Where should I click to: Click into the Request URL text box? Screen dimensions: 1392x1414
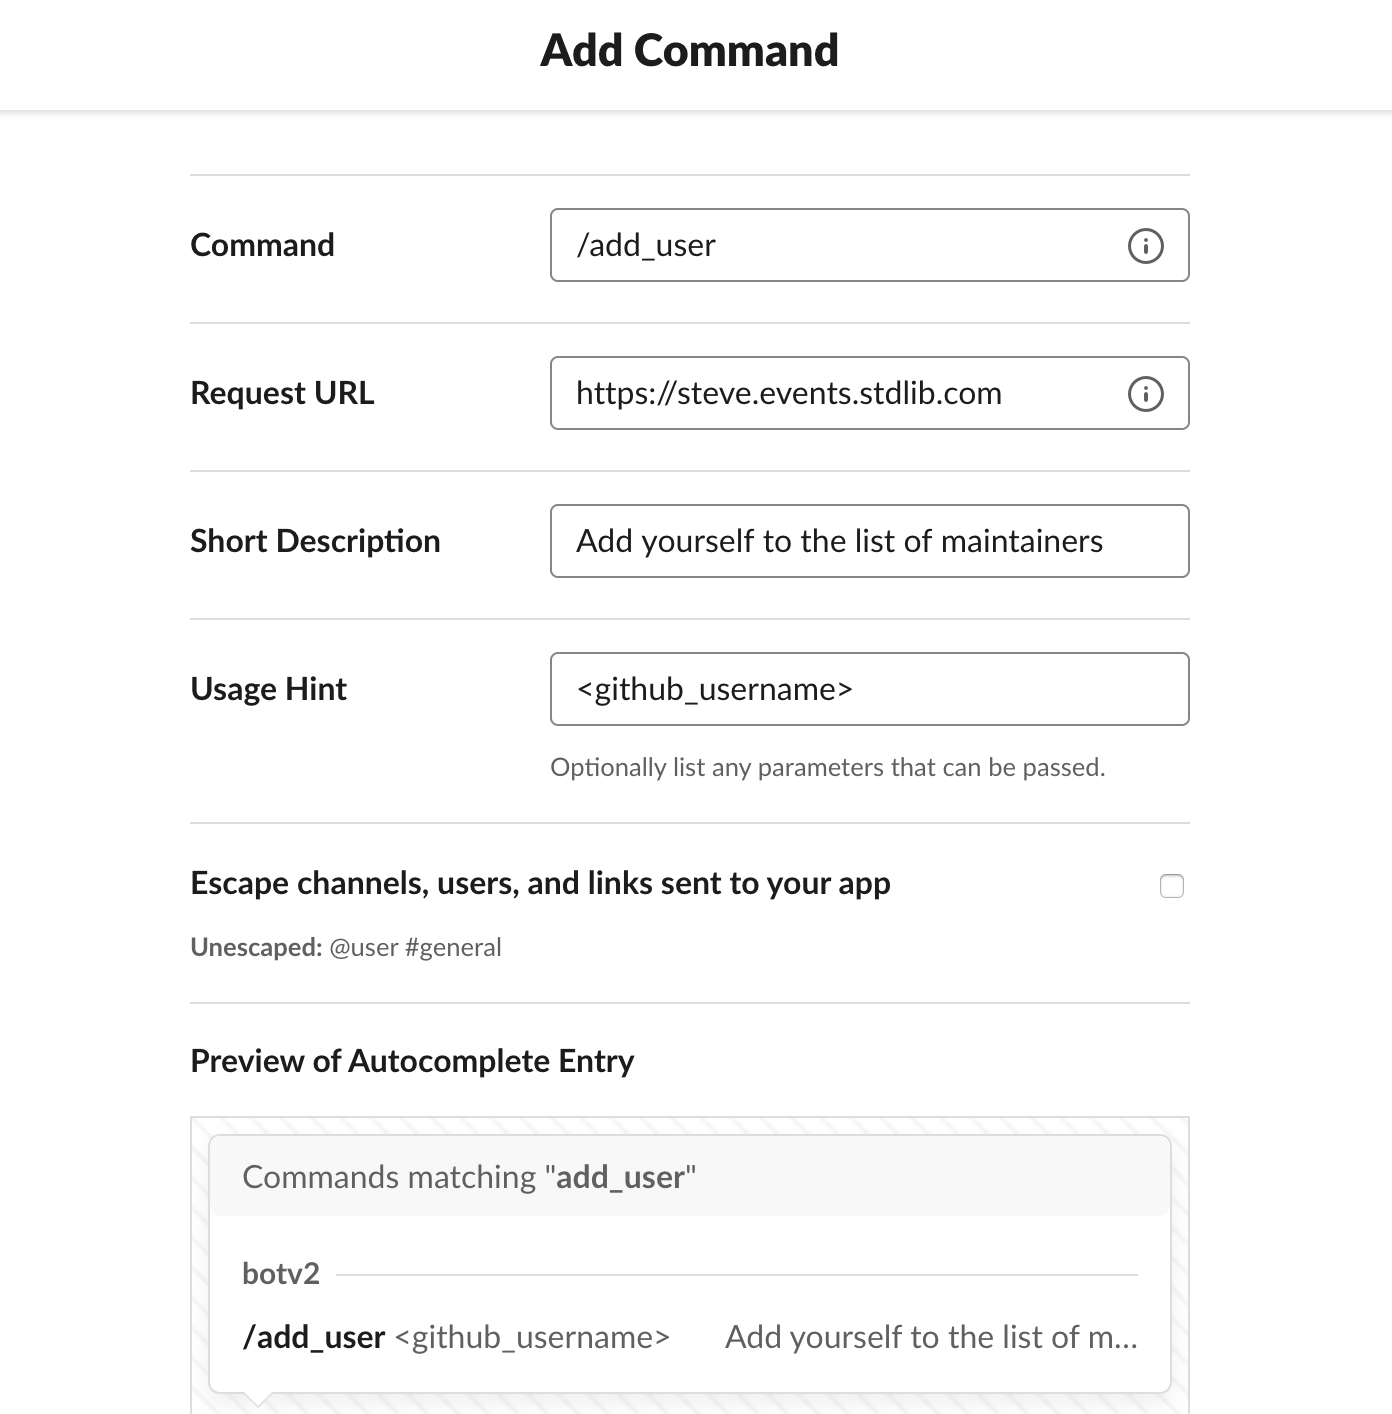[840, 394]
